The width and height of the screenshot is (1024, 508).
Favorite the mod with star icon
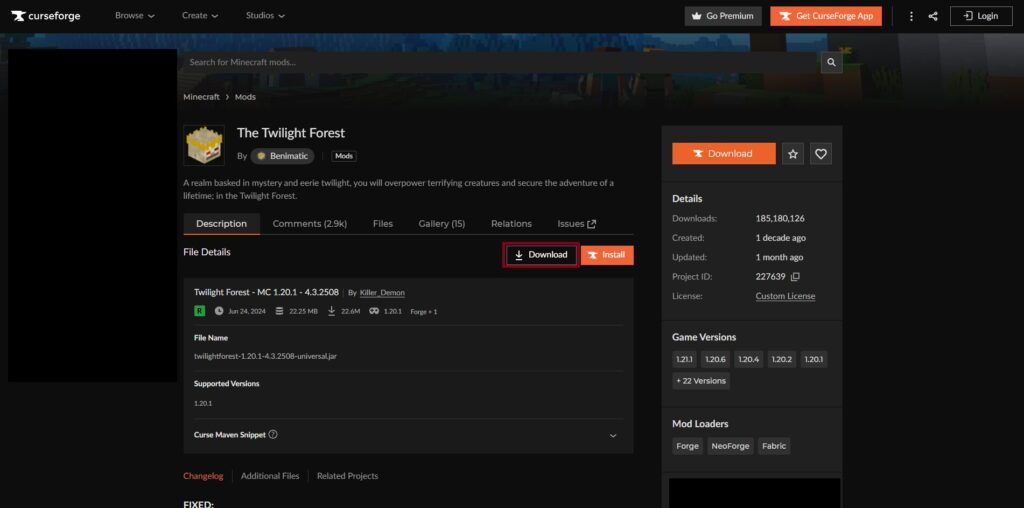click(x=793, y=154)
